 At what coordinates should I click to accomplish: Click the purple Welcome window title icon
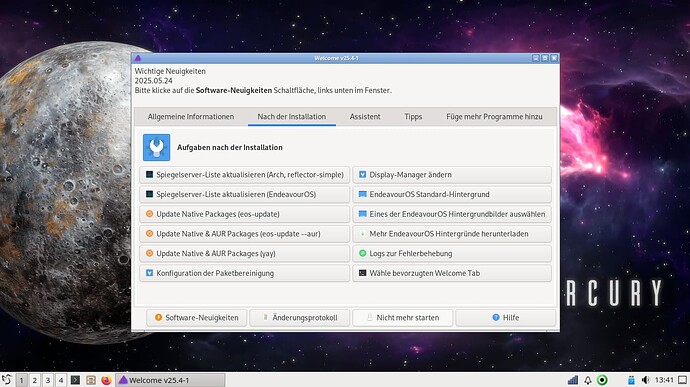[138, 58]
